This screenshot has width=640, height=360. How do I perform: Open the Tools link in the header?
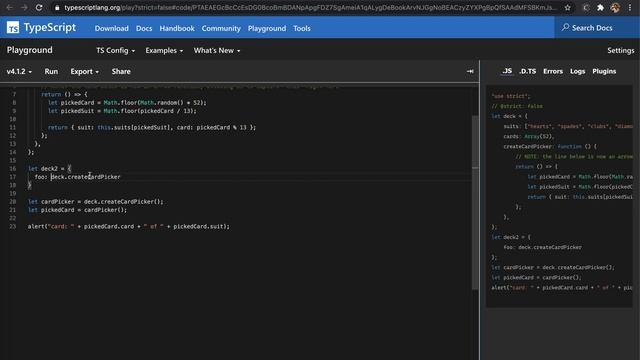click(302, 28)
